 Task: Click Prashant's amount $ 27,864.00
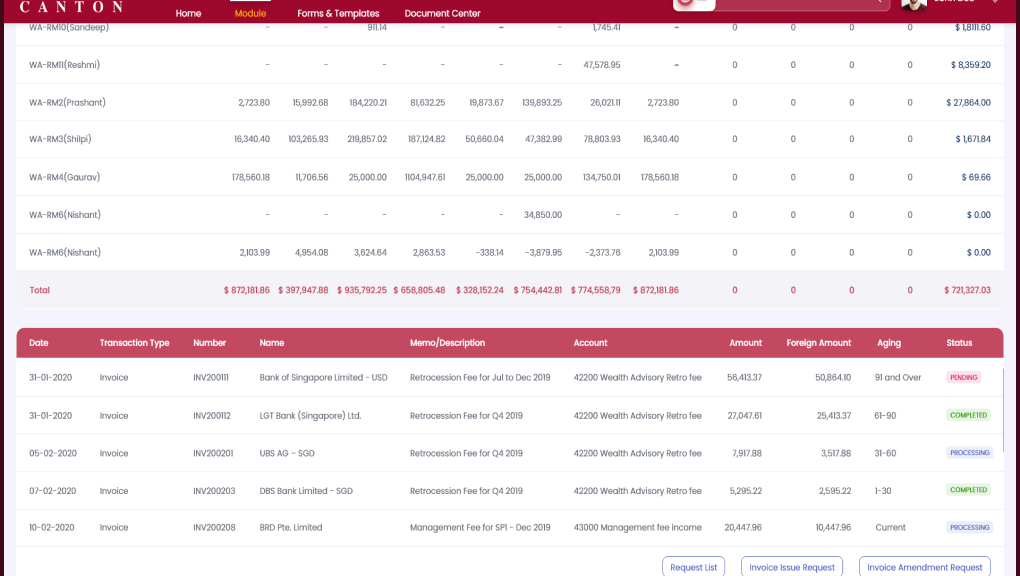point(969,102)
